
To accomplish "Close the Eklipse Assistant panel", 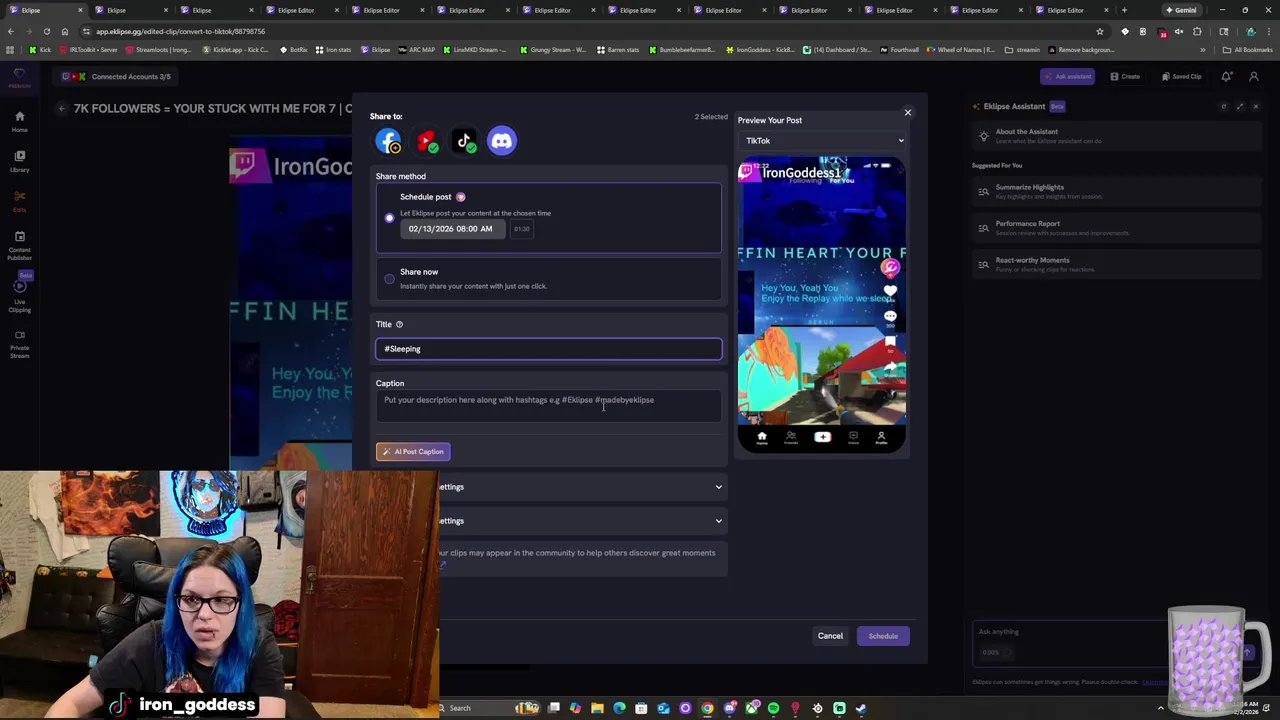I will [1256, 107].
